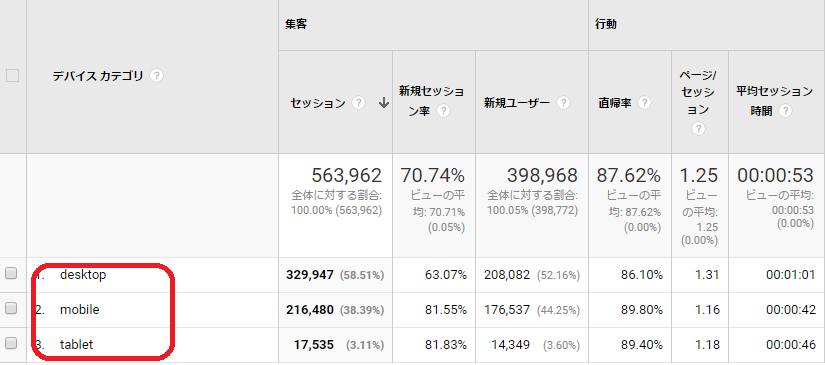This screenshot has height=365, width=825.
Task: Click the sort arrow next to セッション
Action: coord(384,103)
